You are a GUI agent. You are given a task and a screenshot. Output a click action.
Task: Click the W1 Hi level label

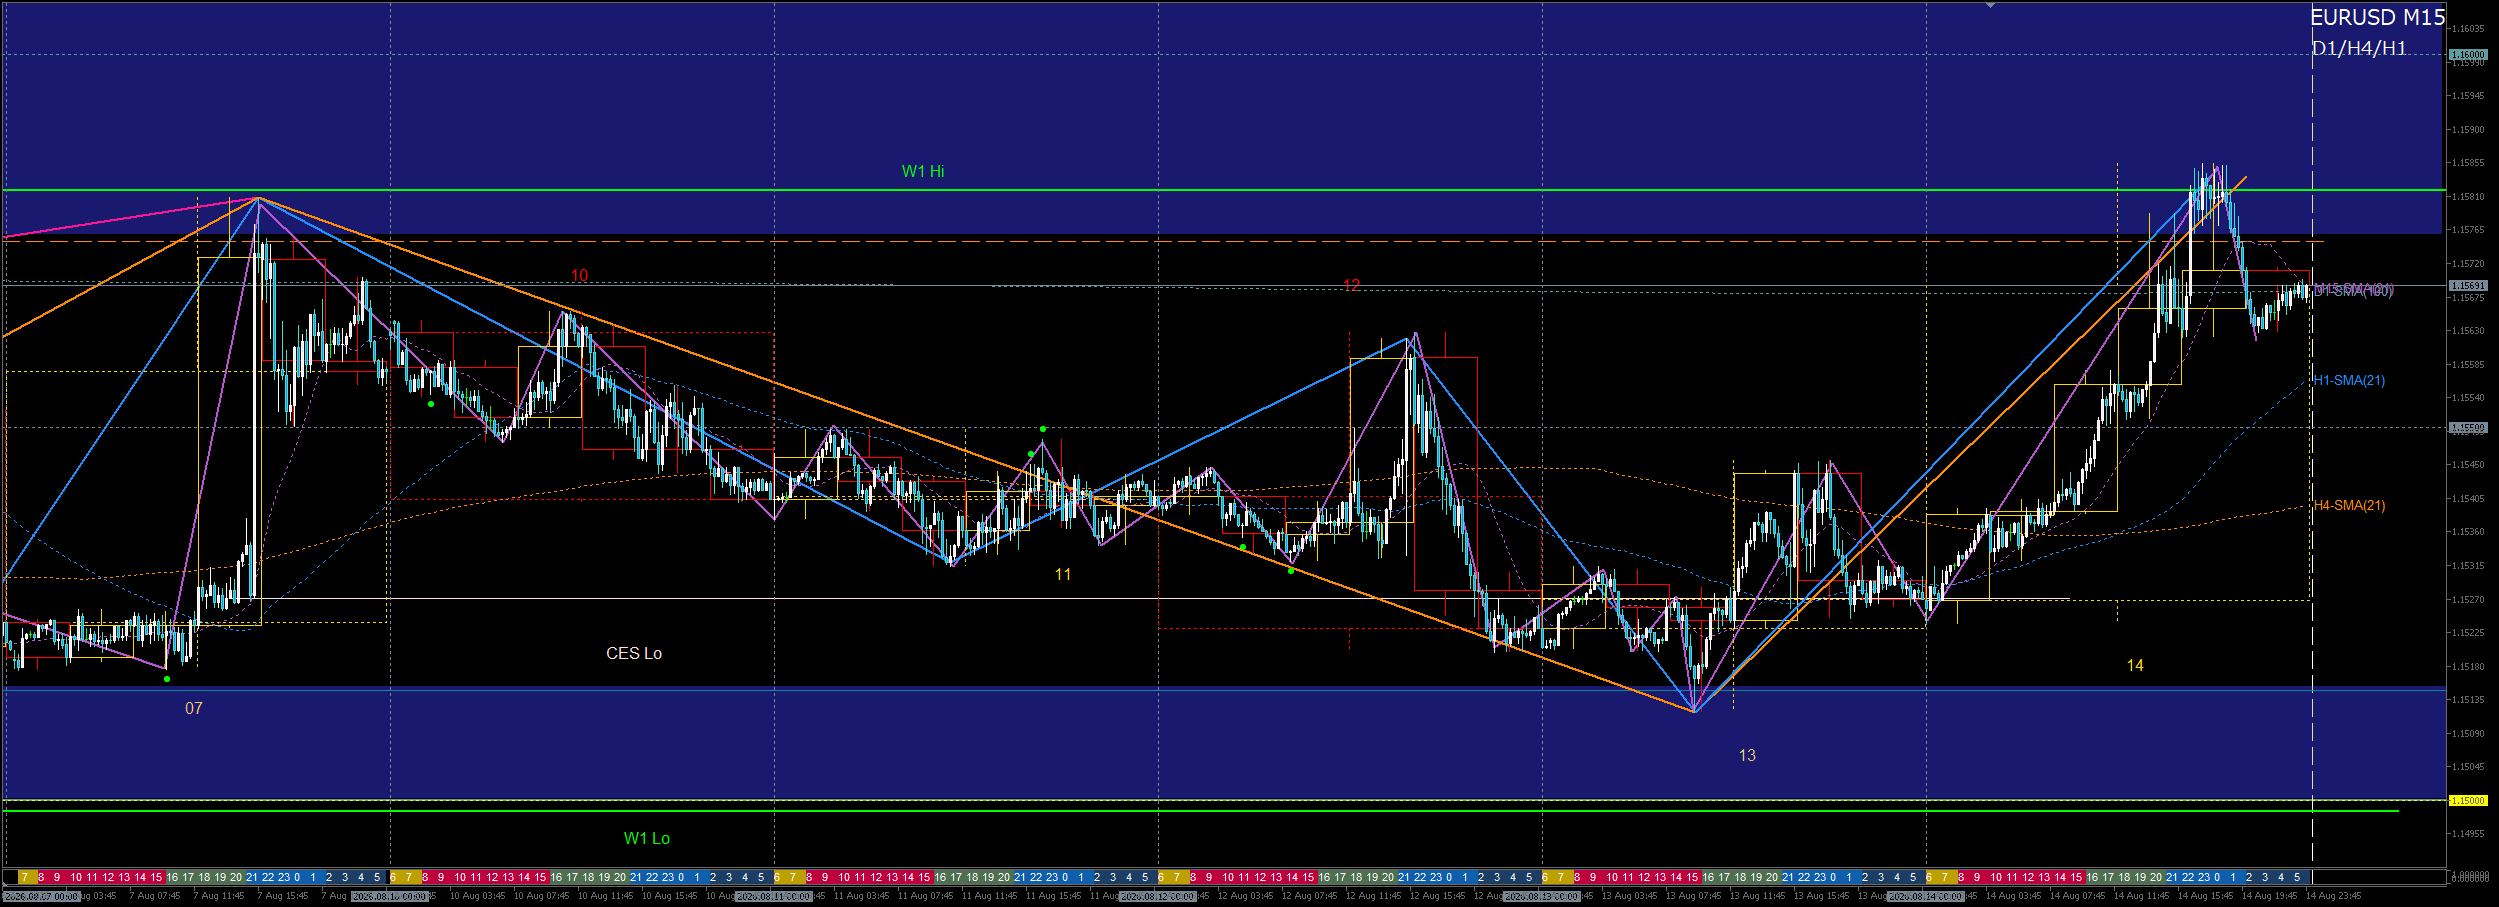pos(923,171)
